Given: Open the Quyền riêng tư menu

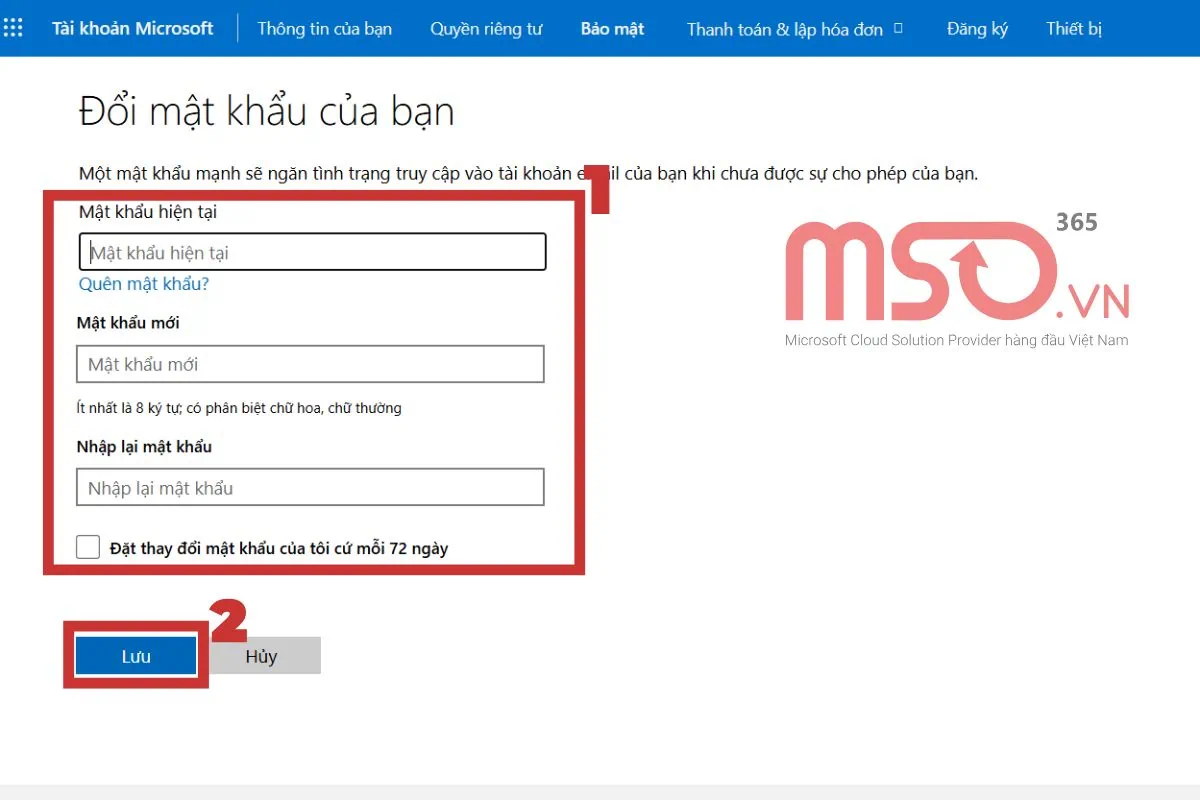Looking at the screenshot, I should [487, 29].
